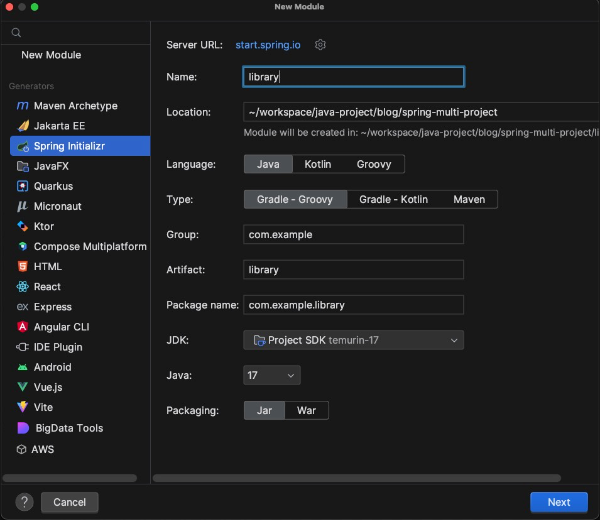Click the IDE Plugin plug icon
Image resolution: width=600 pixels, height=520 pixels.
pyautogui.click(x=22, y=347)
